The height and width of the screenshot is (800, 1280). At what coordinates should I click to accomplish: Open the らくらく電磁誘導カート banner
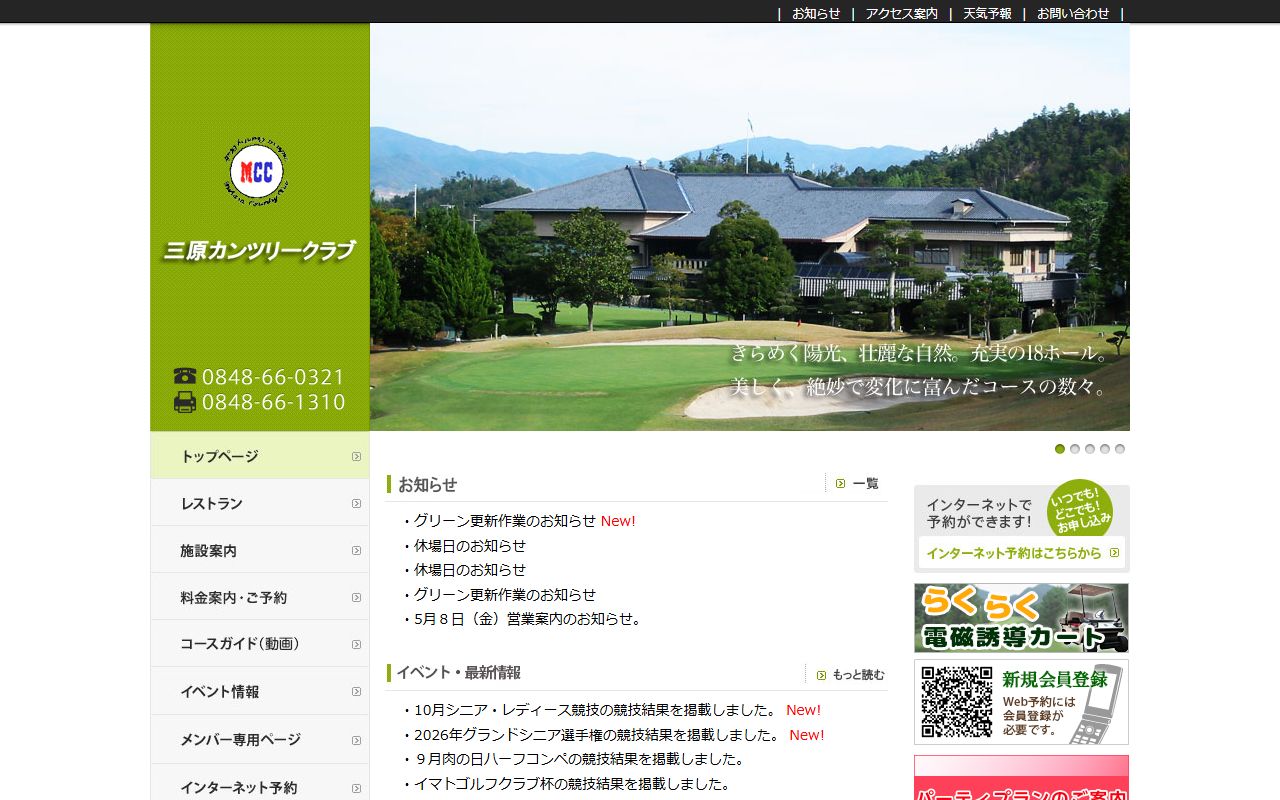coord(1021,618)
